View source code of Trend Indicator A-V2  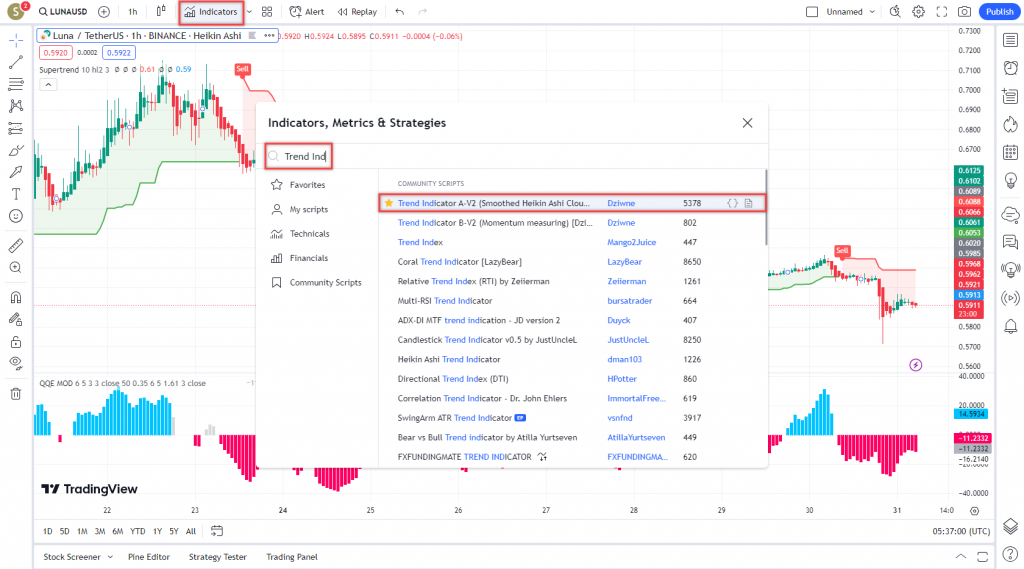[x=733, y=203]
